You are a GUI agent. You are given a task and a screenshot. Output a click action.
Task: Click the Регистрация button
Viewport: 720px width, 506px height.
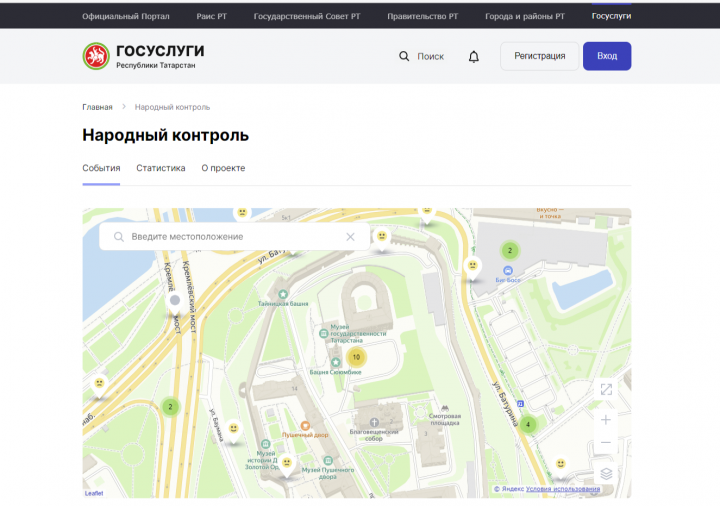pos(540,56)
